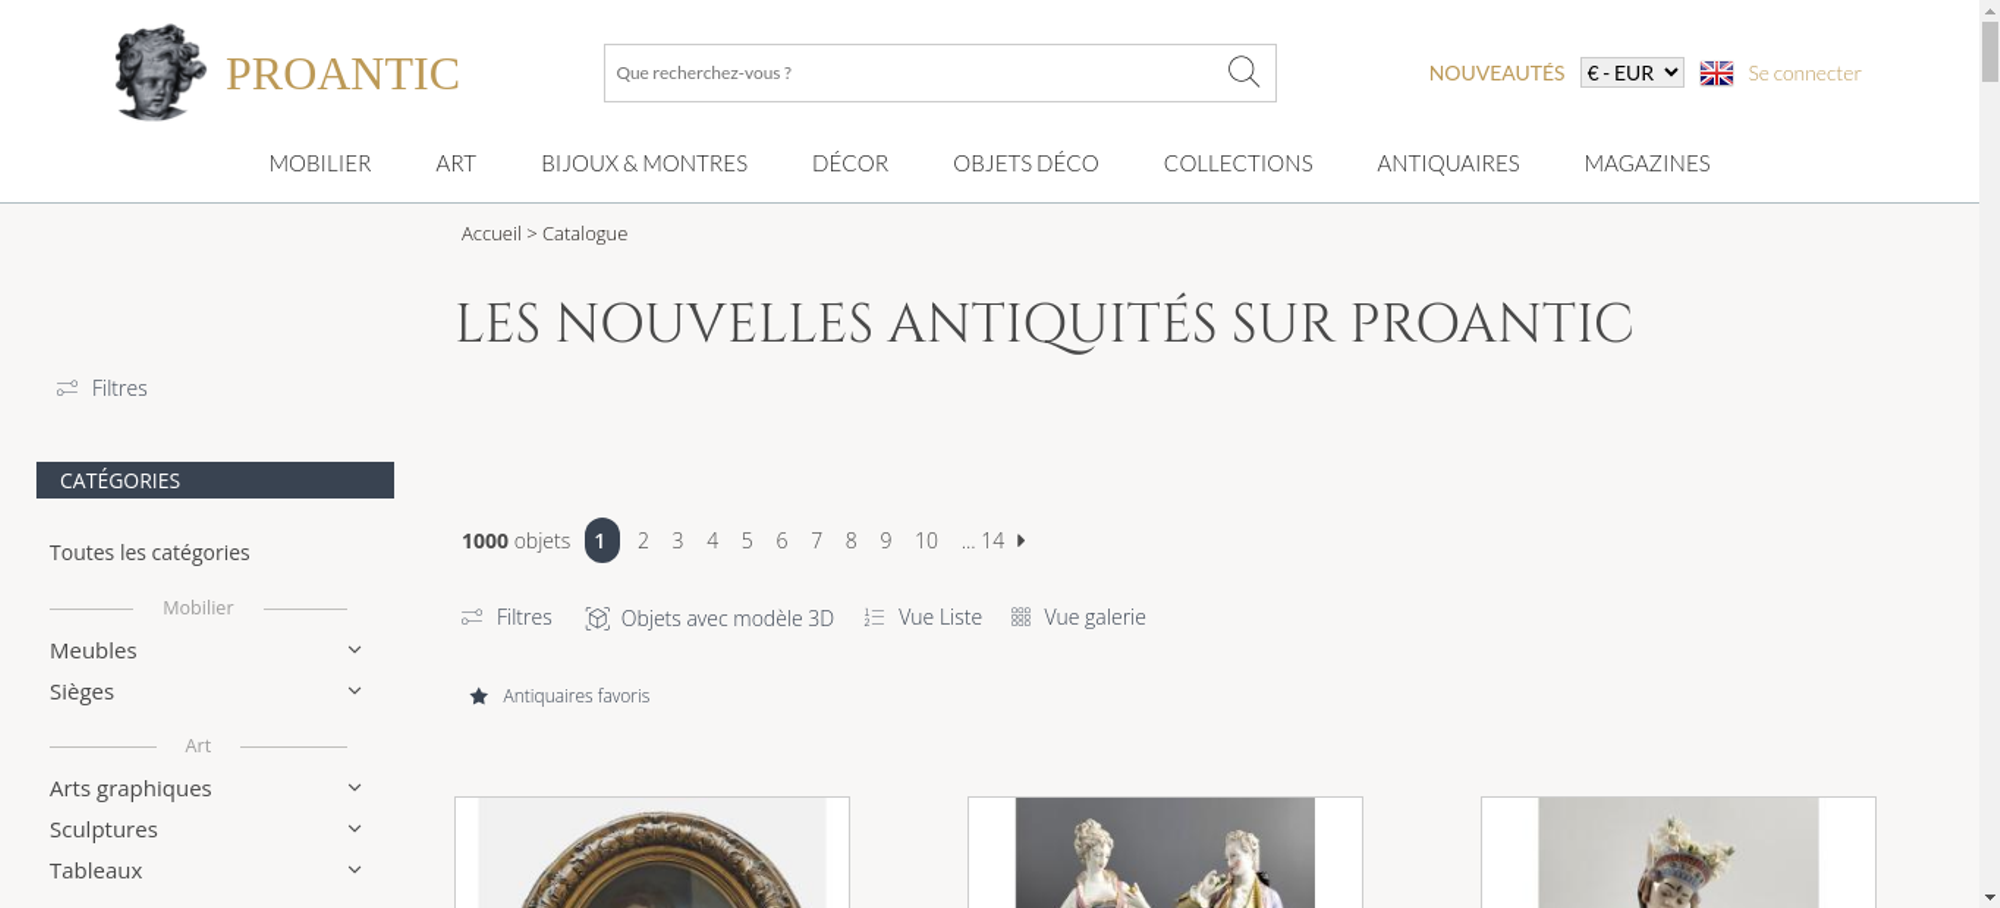The height and width of the screenshot is (908, 2000).
Task: Open the MOBILIER menu
Action: click(320, 163)
